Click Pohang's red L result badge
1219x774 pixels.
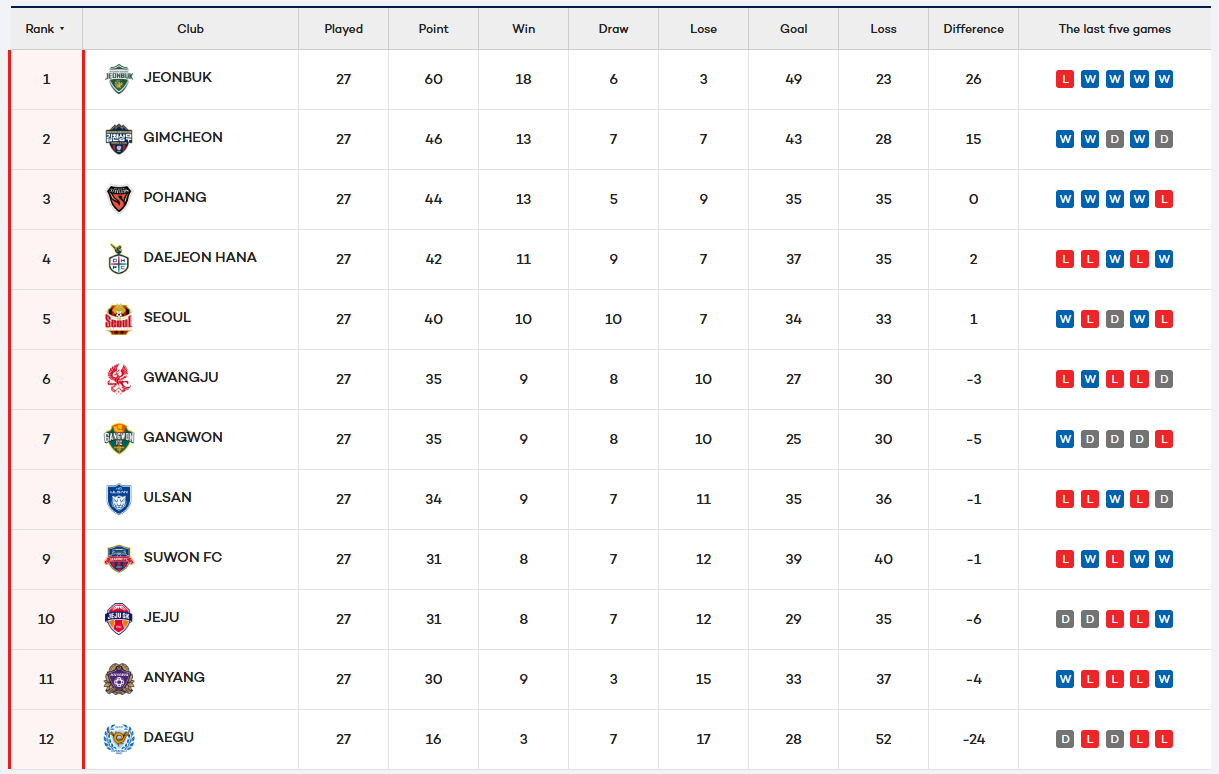(x=1163, y=199)
